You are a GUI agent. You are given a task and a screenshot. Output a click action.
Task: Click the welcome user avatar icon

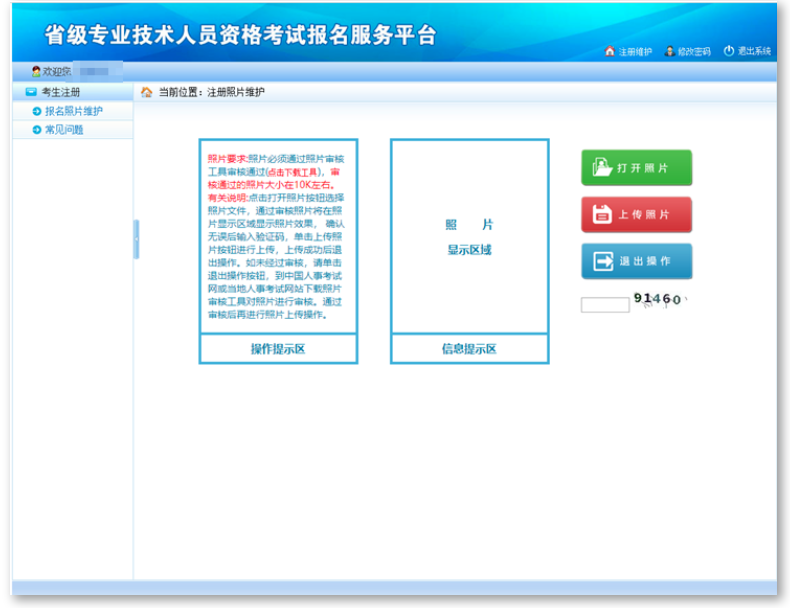36,72
